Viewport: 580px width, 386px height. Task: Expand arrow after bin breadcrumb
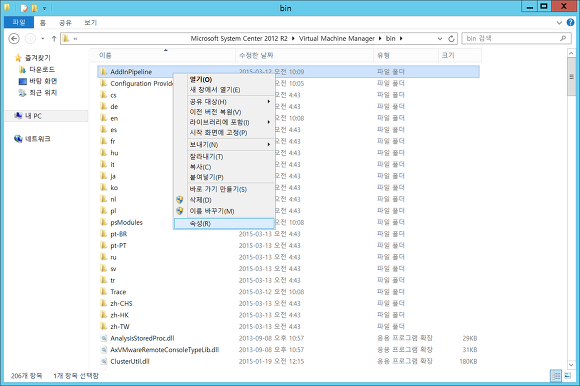click(401, 38)
